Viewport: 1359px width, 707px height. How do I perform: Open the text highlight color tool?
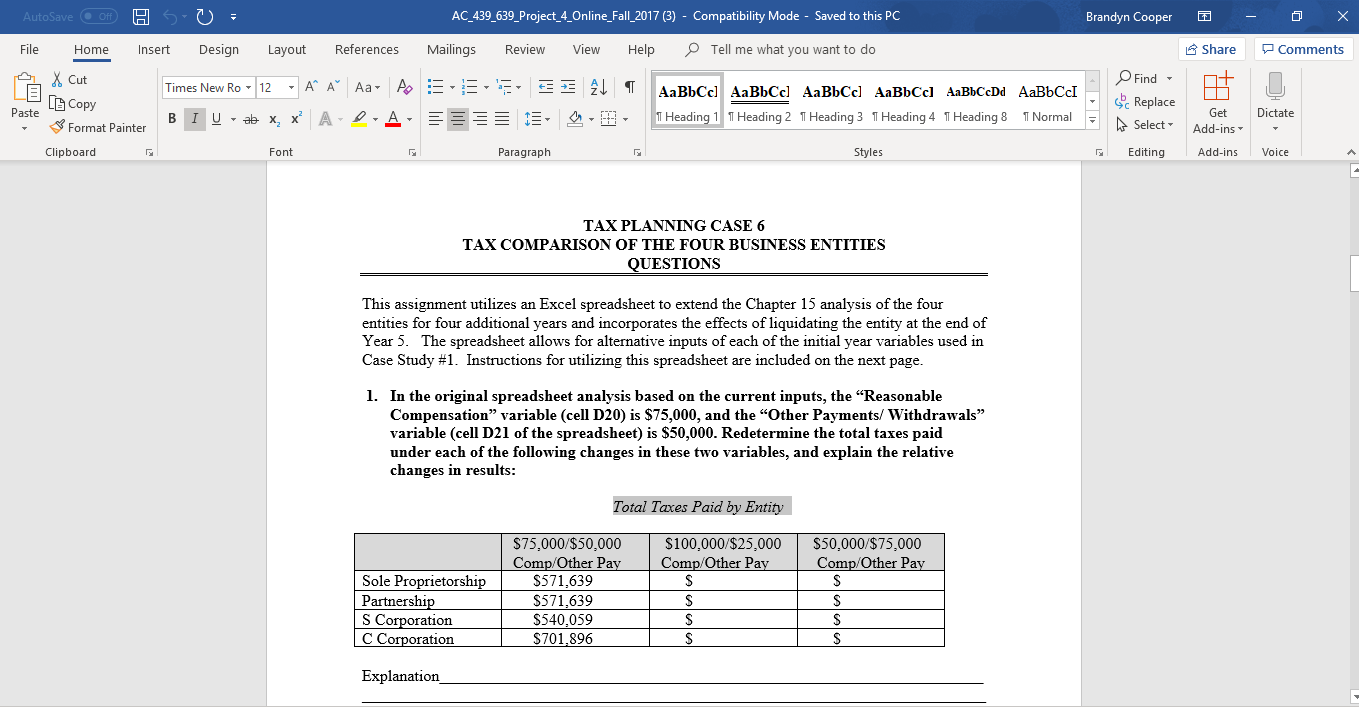[361, 118]
